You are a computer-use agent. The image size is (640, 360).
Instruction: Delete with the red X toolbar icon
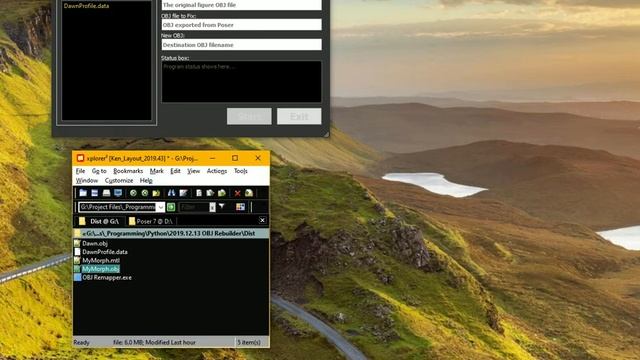[x=237, y=193]
